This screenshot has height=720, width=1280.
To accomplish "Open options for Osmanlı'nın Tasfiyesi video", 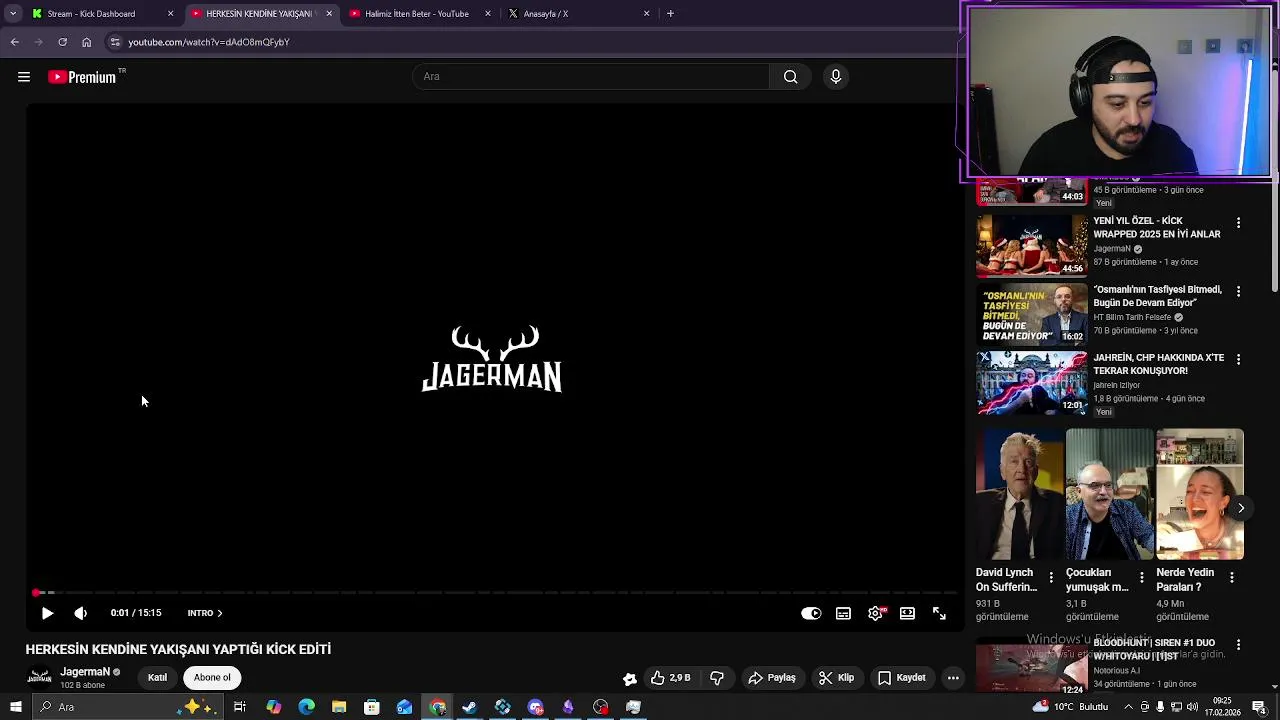I will coord(1238,291).
